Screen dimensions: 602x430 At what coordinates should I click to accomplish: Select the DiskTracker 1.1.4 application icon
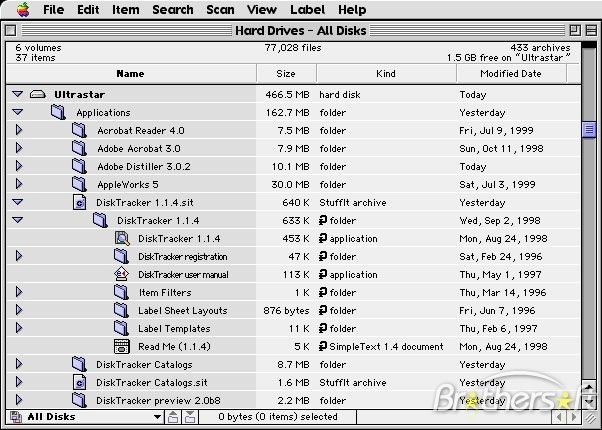pyautogui.click(x=122, y=238)
